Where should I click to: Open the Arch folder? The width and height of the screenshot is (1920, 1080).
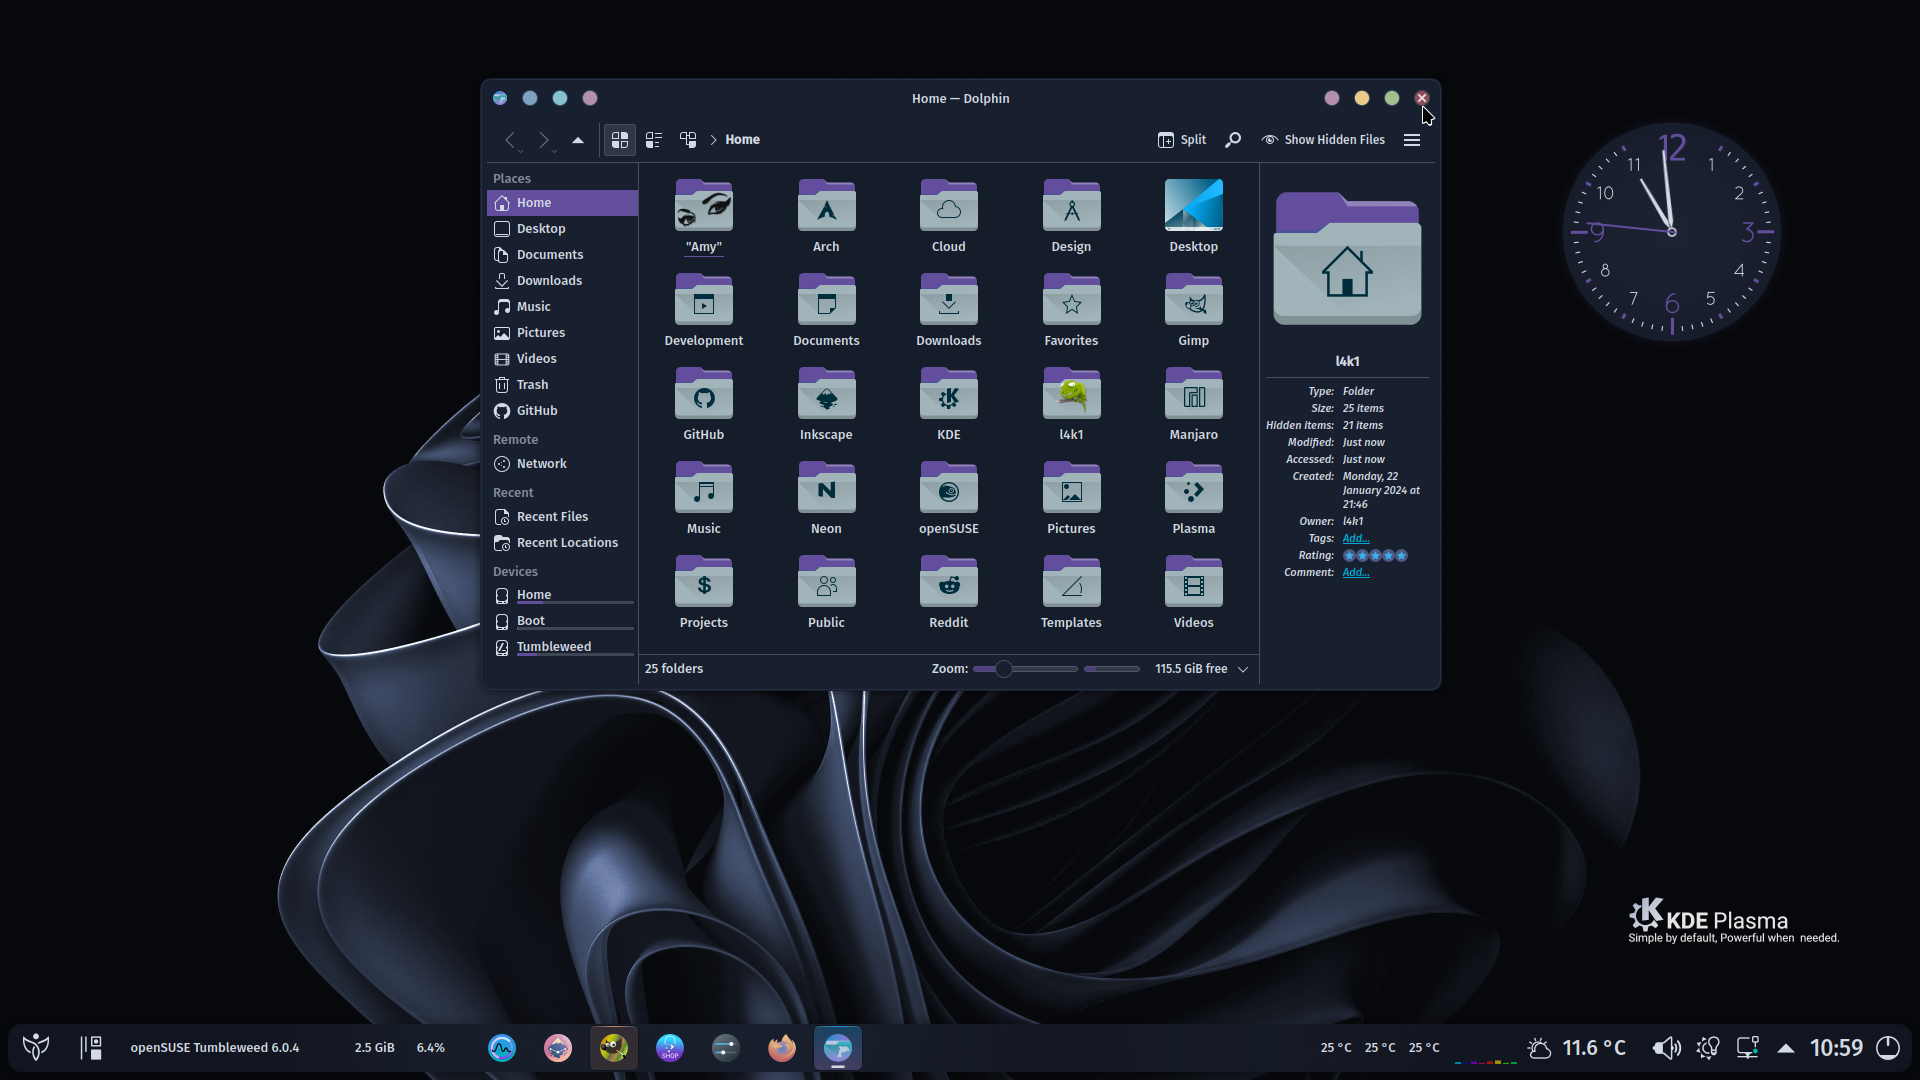tap(826, 216)
